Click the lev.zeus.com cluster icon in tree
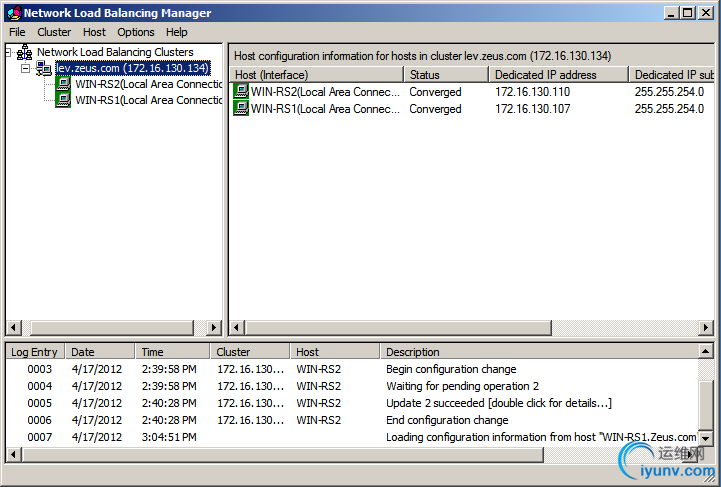This screenshot has height=487, width=721. [44, 68]
